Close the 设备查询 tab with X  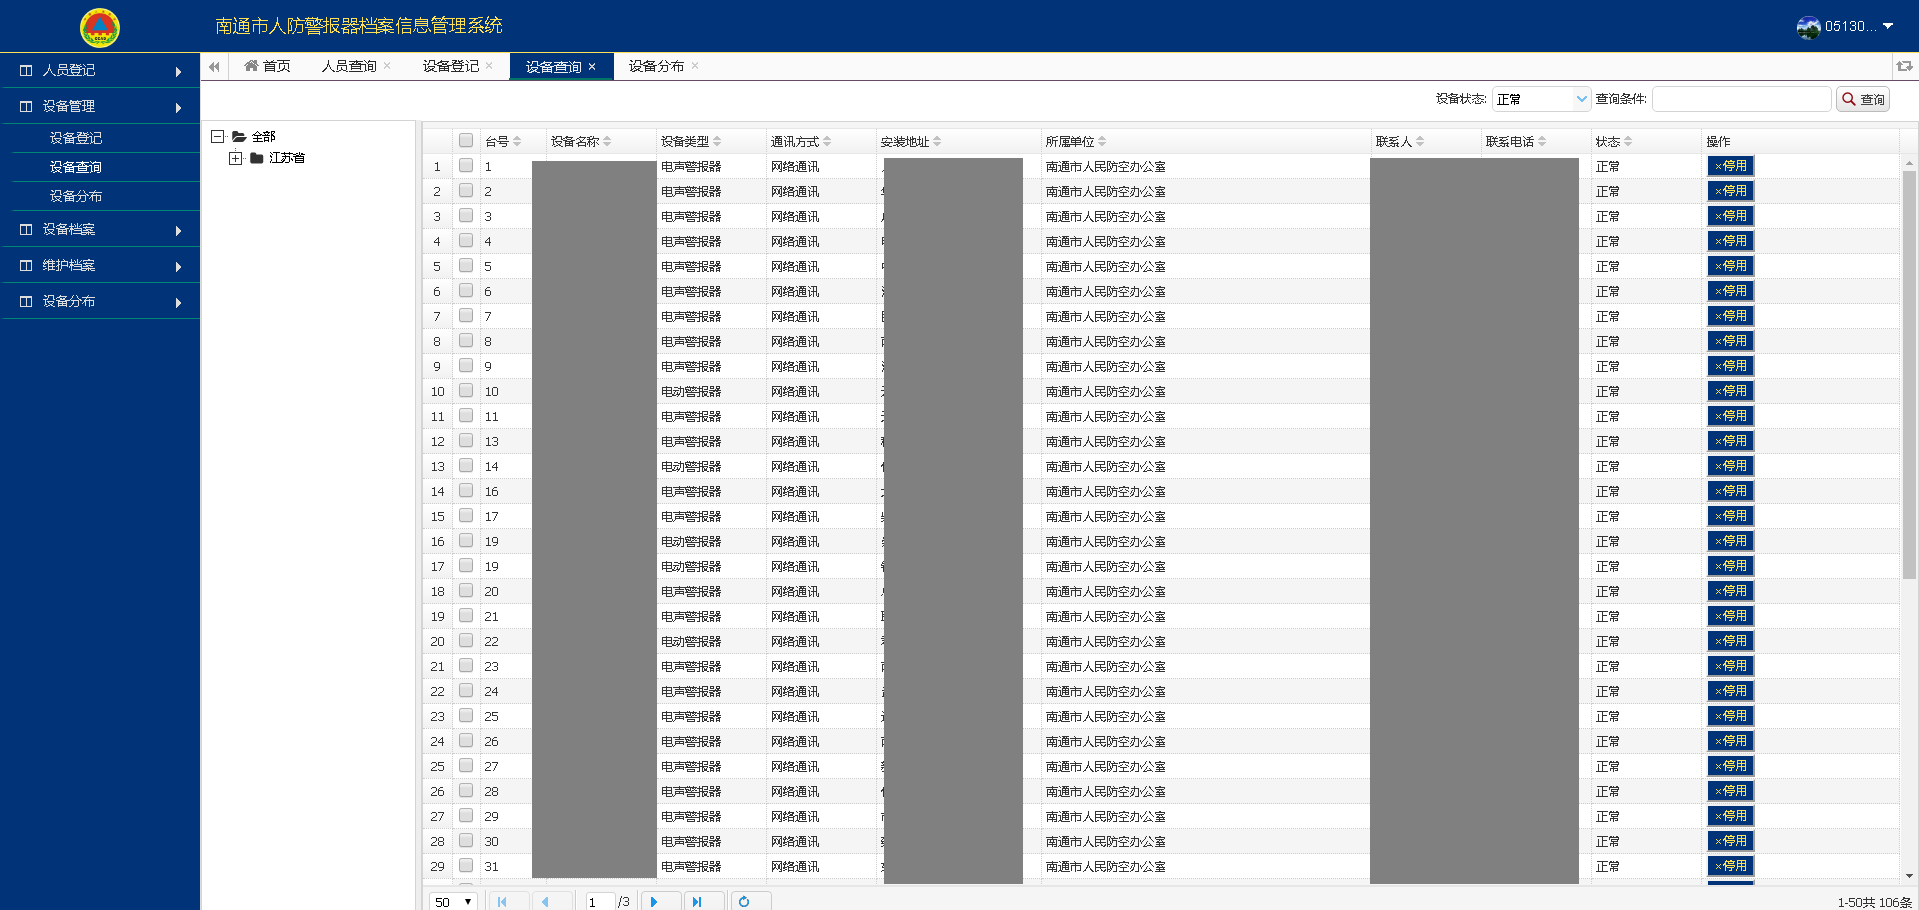tap(592, 67)
